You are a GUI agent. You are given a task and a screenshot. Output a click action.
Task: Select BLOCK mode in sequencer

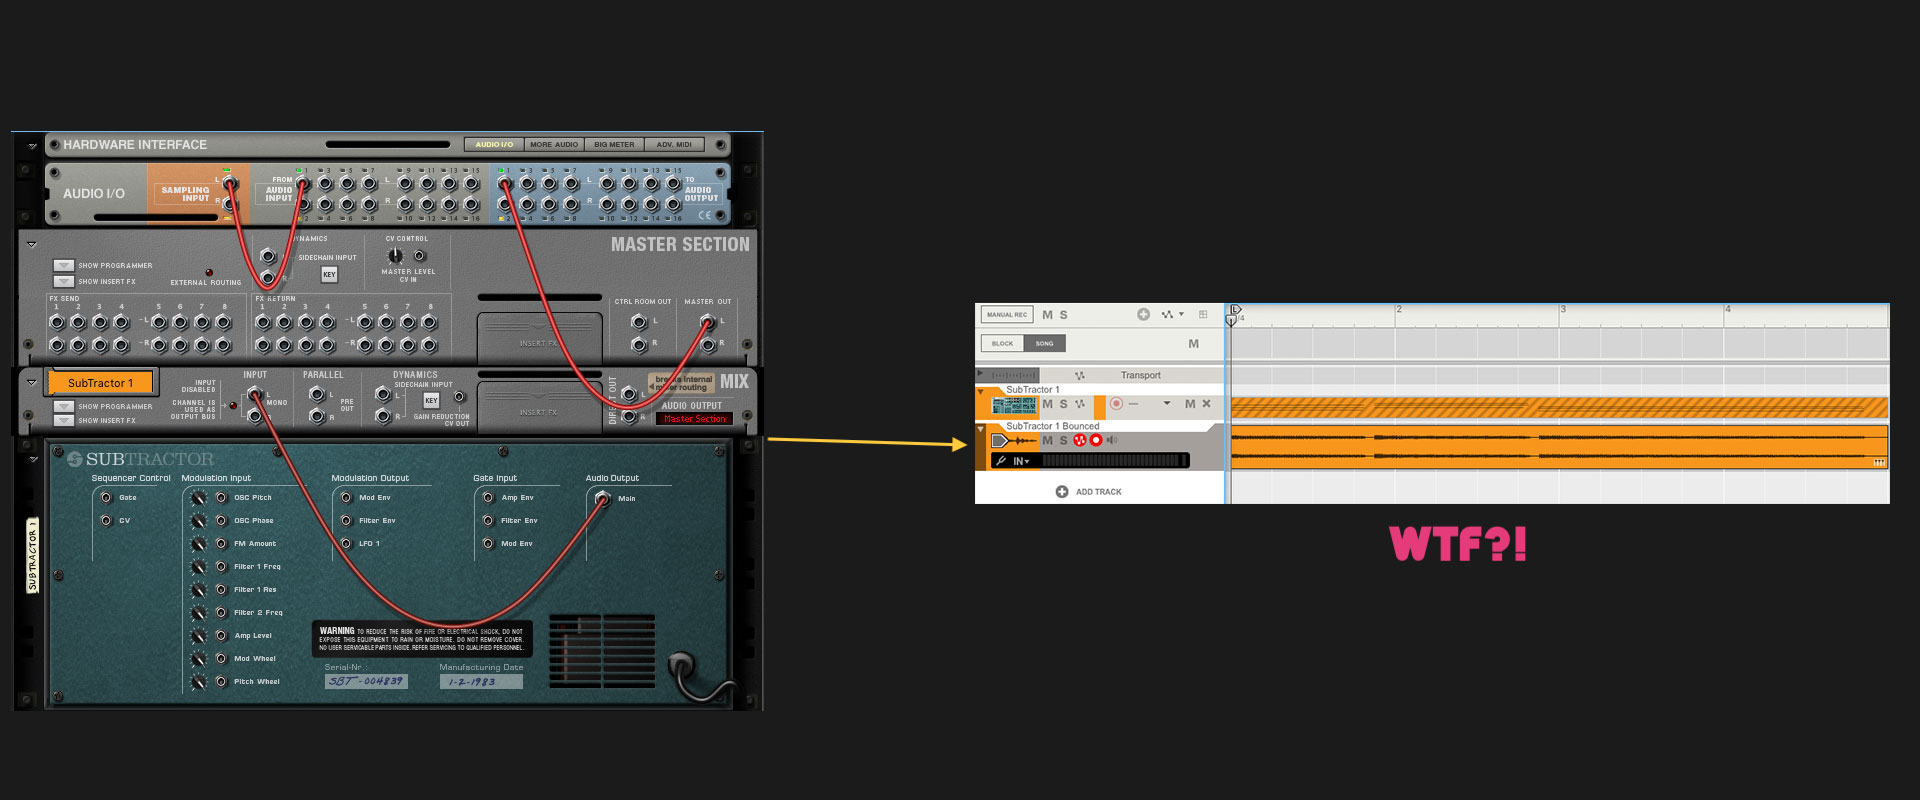(1002, 343)
